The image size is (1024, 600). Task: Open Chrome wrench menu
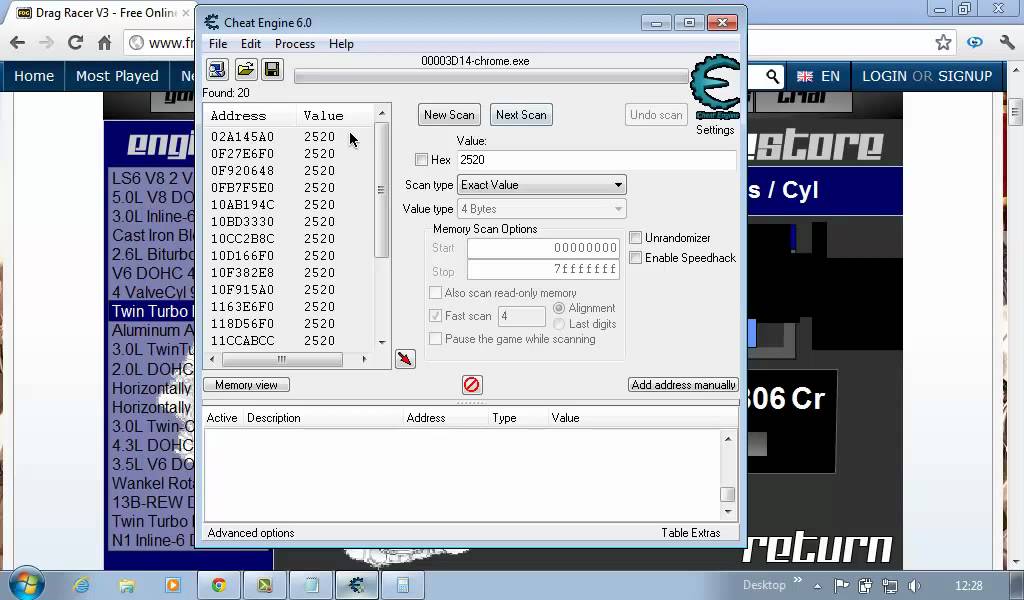1006,43
